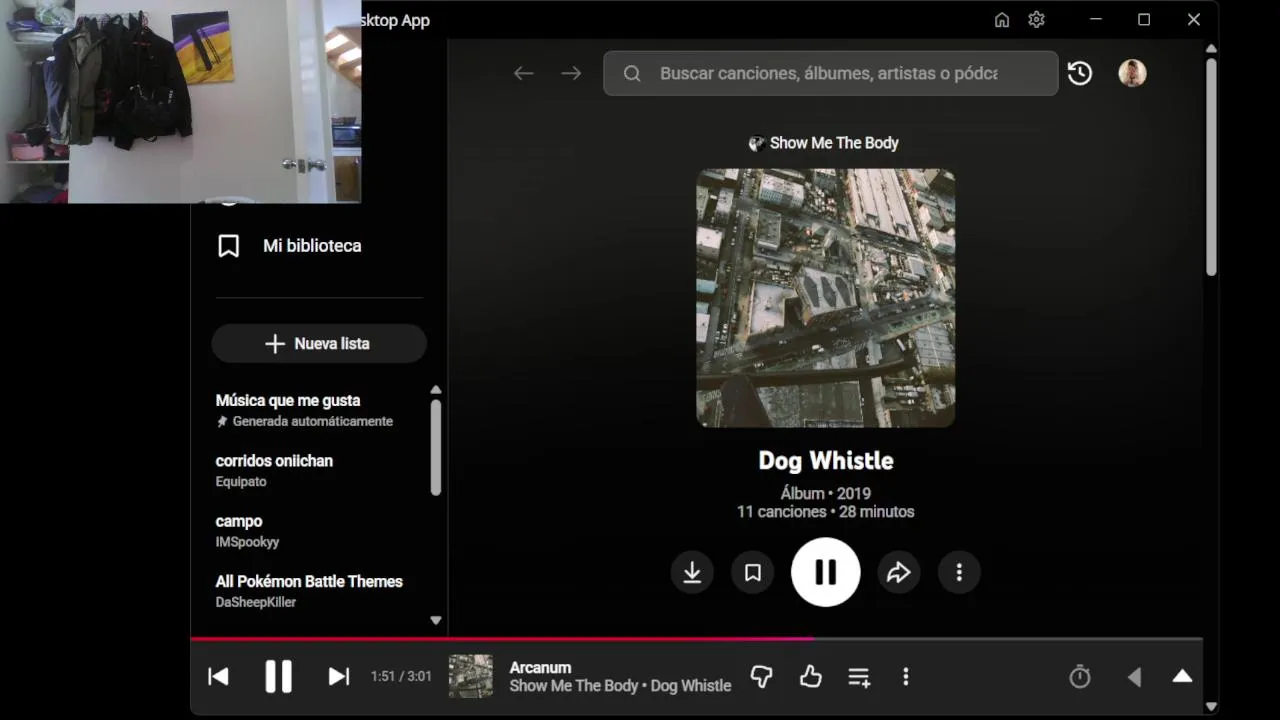Open listening history clock icon

click(x=1080, y=73)
